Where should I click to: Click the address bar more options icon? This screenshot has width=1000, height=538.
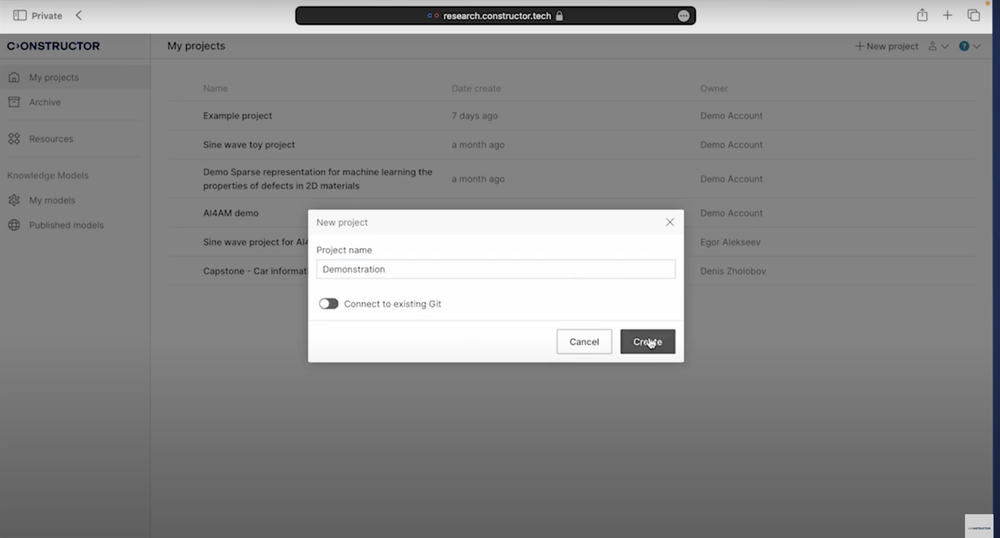point(684,16)
